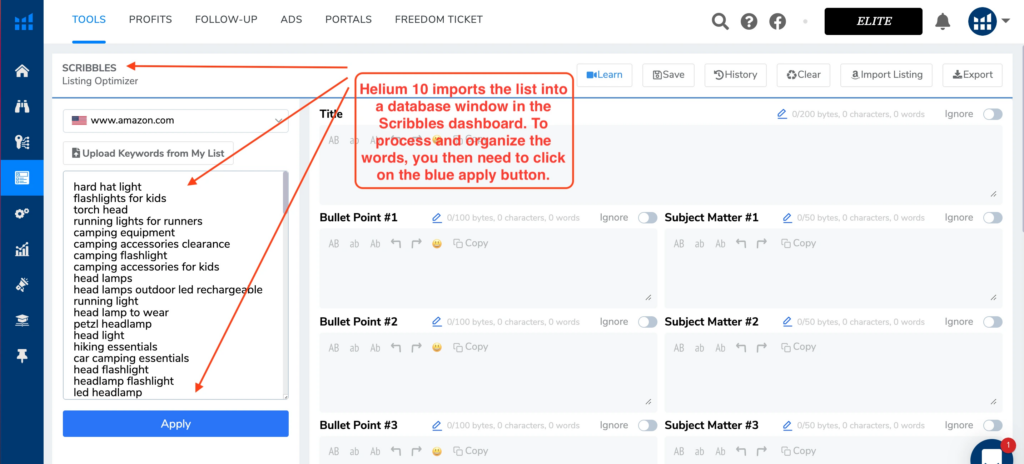Open the PORTALS menu
Image resolution: width=1024 pixels, height=464 pixels.
pyautogui.click(x=348, y=20)
